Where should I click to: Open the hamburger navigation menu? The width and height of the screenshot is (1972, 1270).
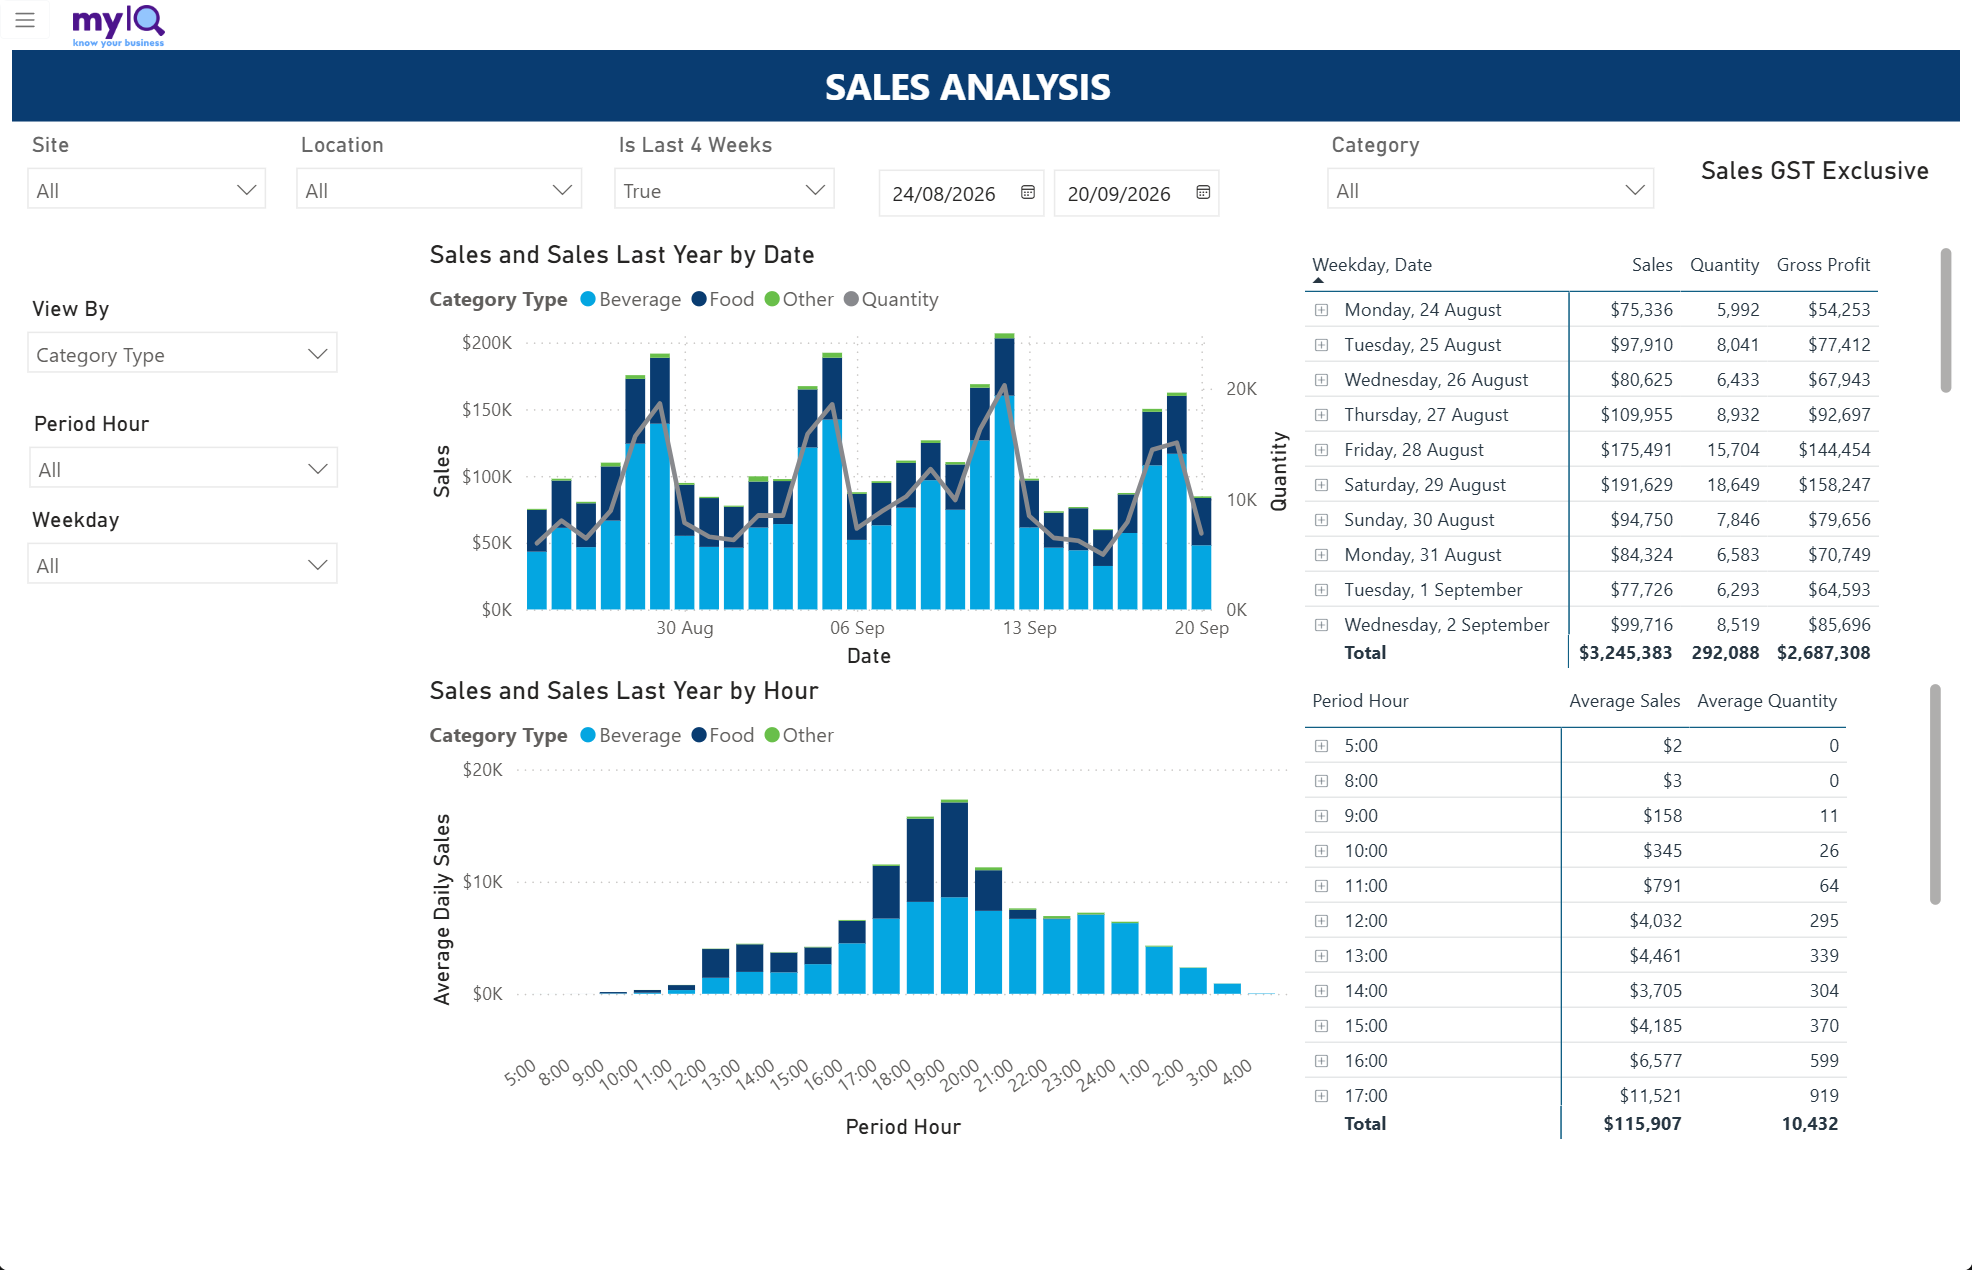click(x=25, y=20)
